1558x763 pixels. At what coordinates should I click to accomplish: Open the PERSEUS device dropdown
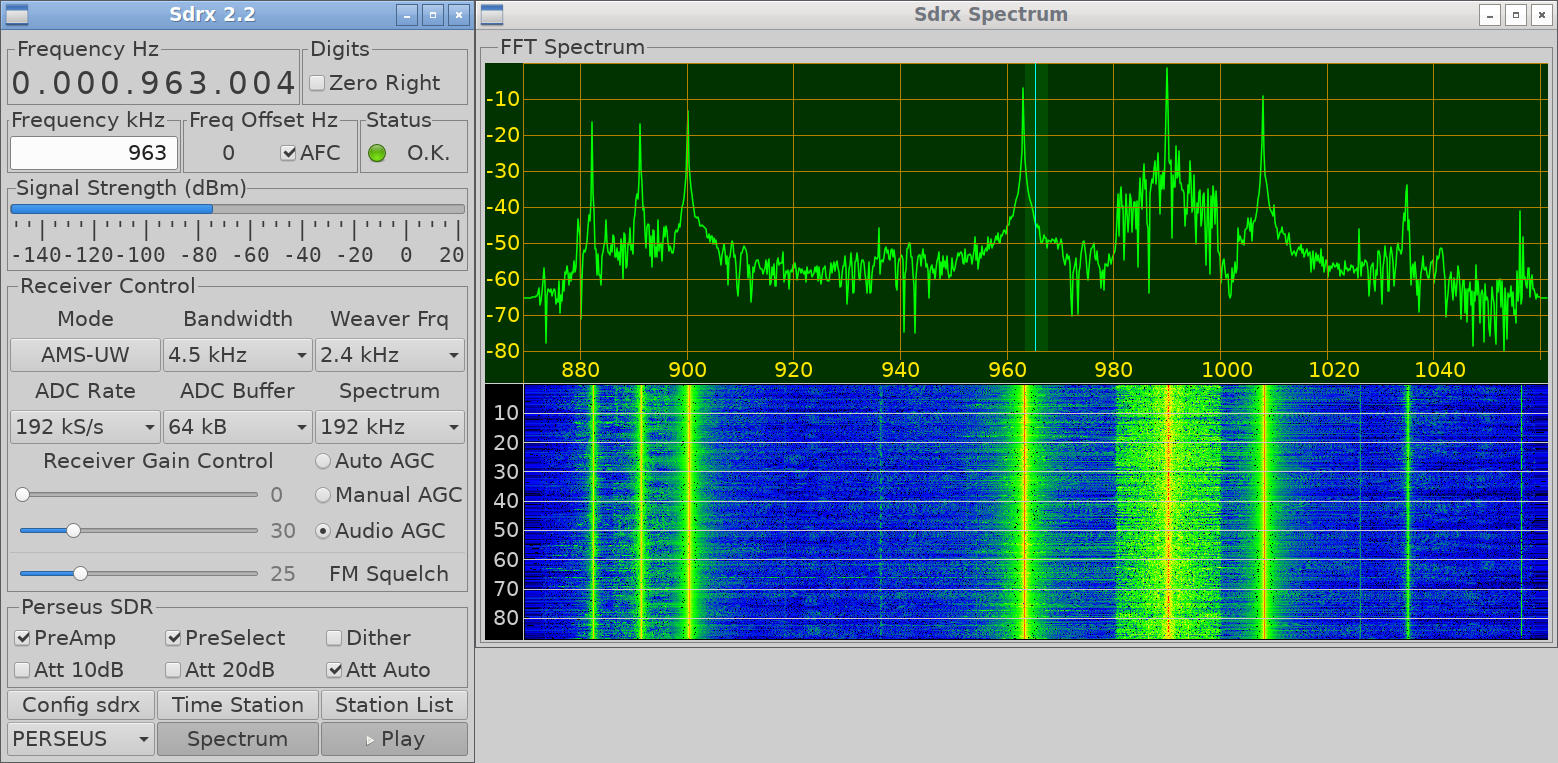81,739
